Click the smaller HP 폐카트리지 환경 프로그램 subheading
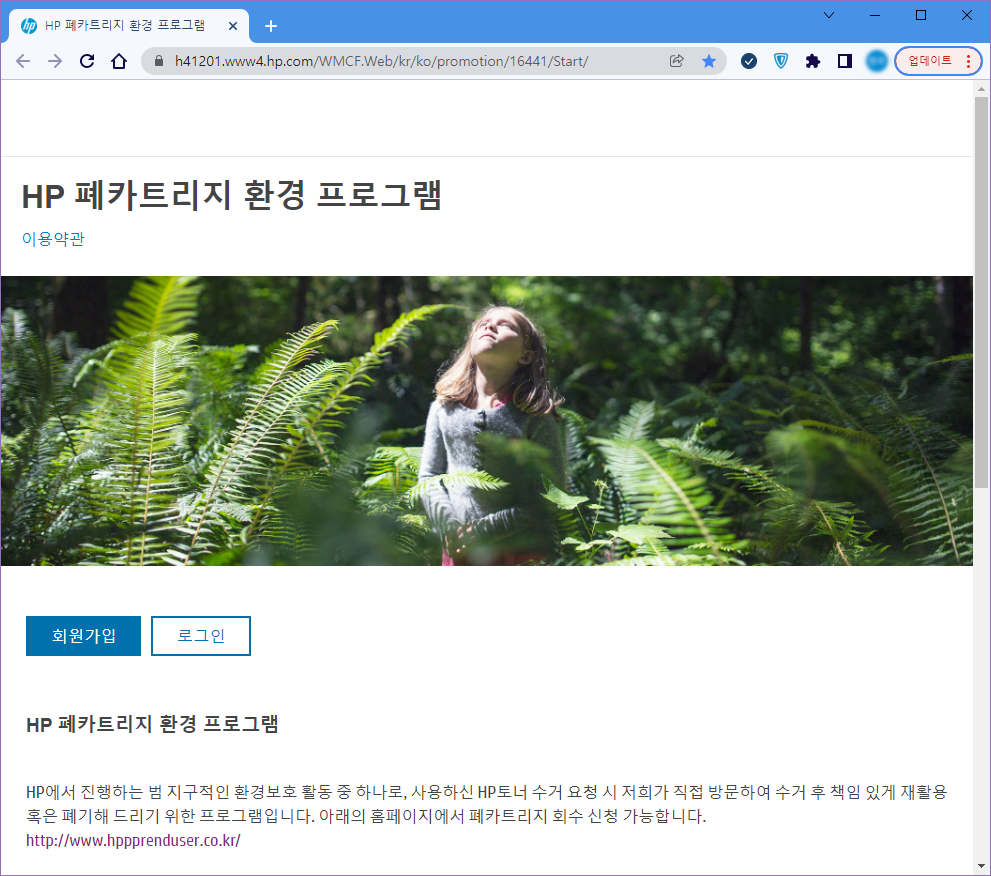Screen dimensions: 991x876 point(152,724)
